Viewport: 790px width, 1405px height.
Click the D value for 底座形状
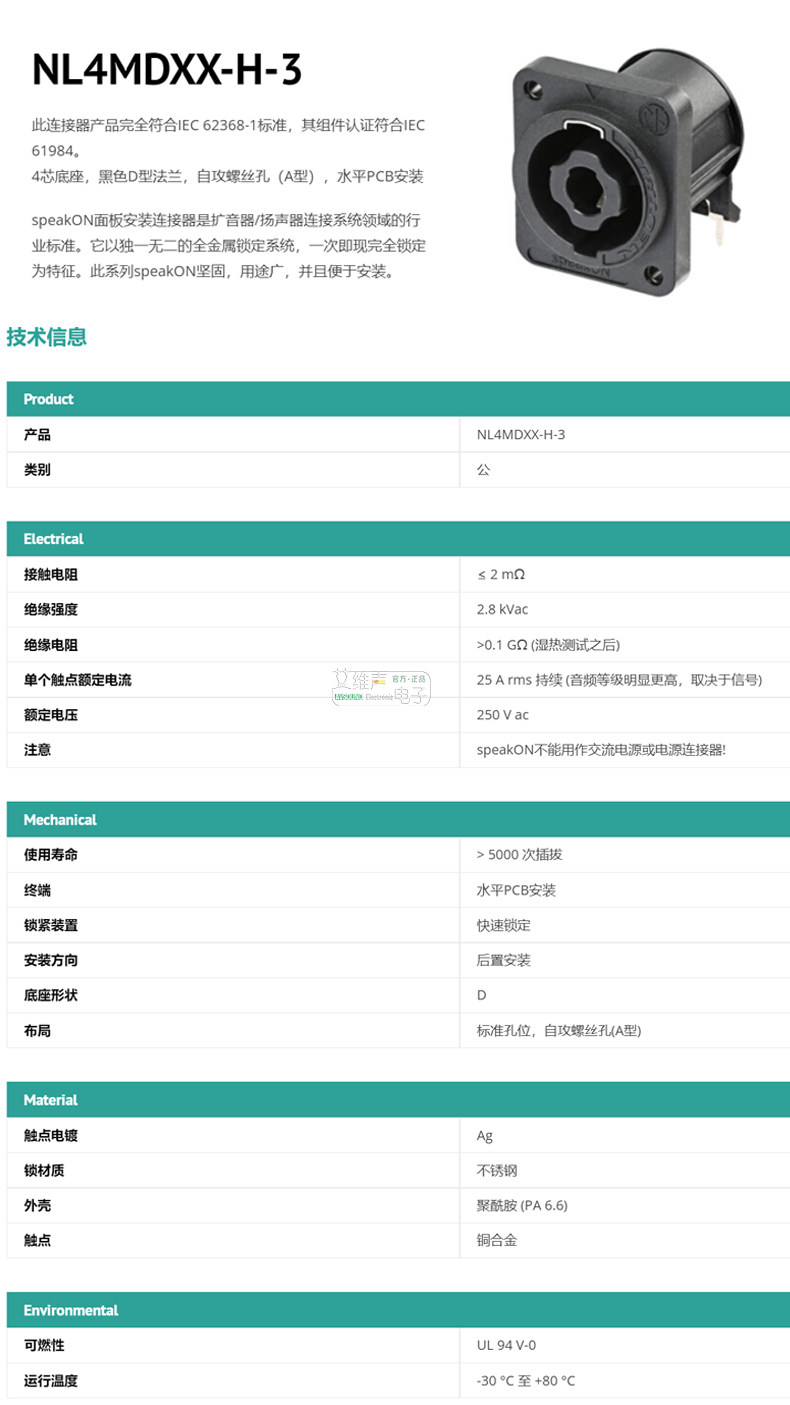tap(482, 995)
